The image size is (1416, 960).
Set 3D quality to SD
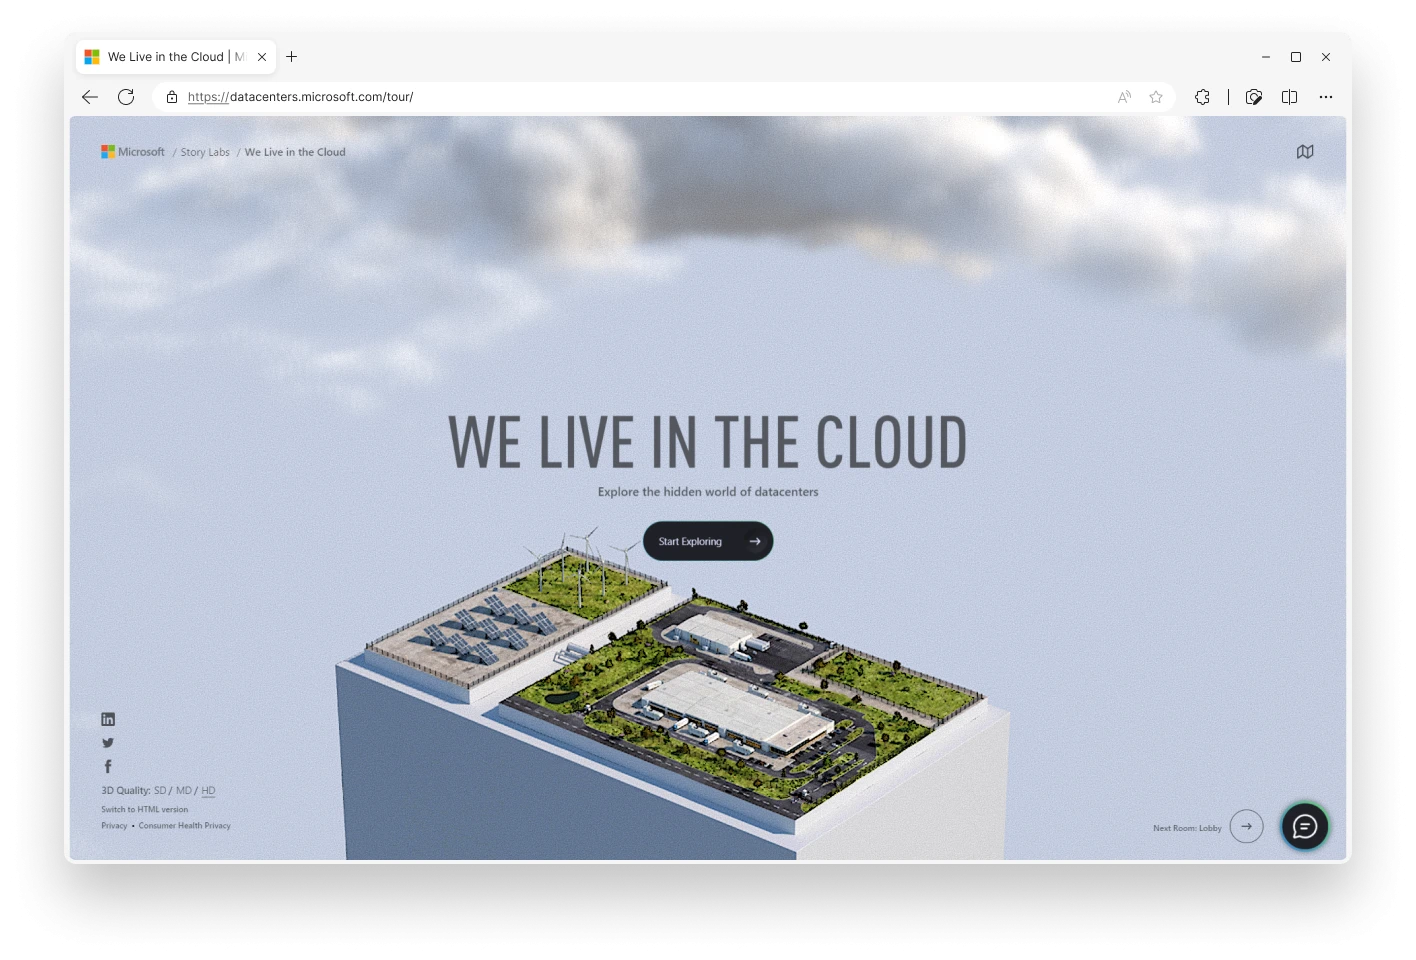coord(160,791)
